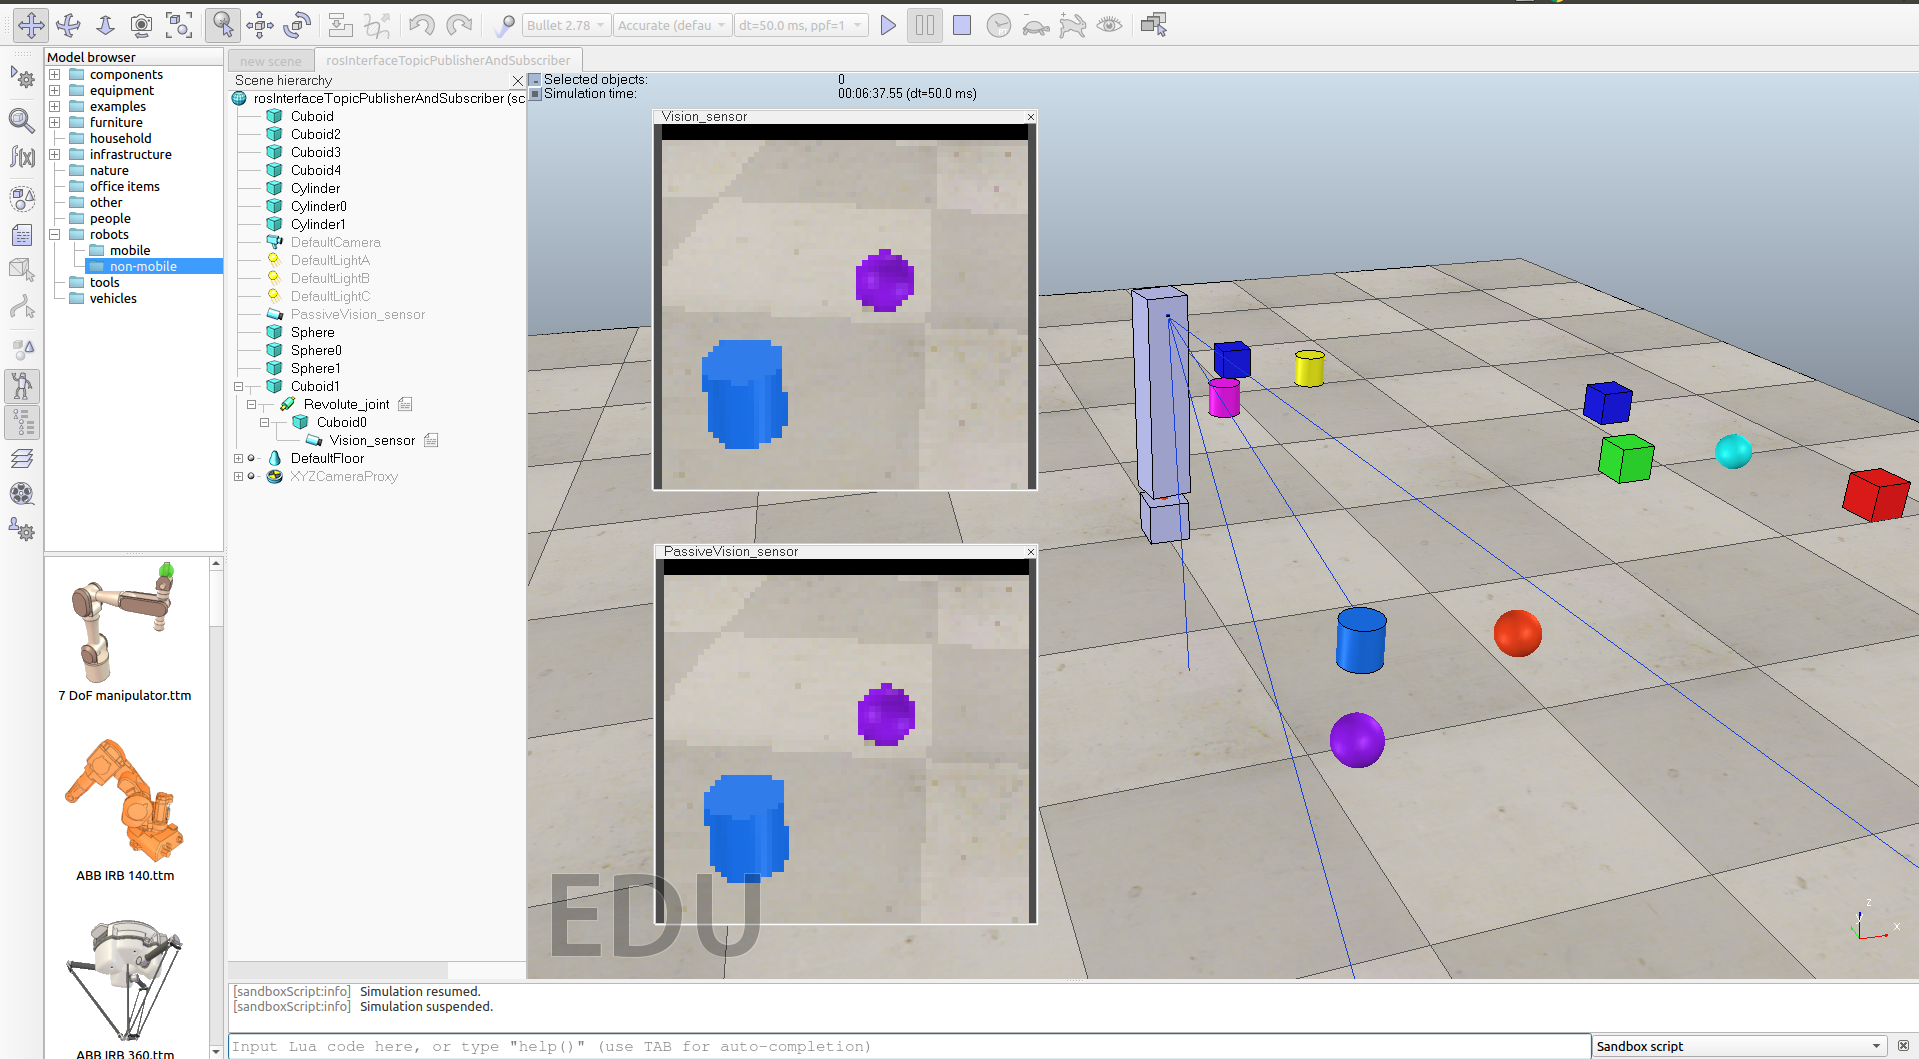Viewport: 1919px width, 1059px height.
Task: Toggle visualization with the eye icon
Action: coord(1109,25)
